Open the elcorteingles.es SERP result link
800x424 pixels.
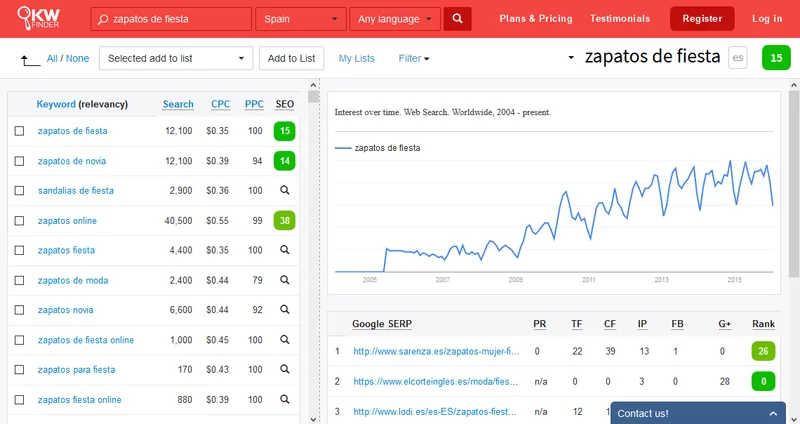coord(436,381)
